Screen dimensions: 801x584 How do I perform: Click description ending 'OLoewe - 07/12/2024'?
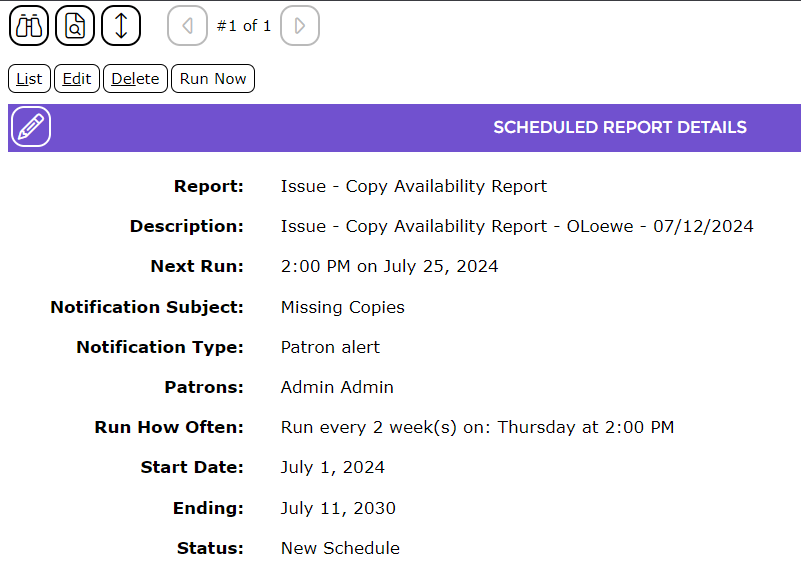(x=517, y=226)
